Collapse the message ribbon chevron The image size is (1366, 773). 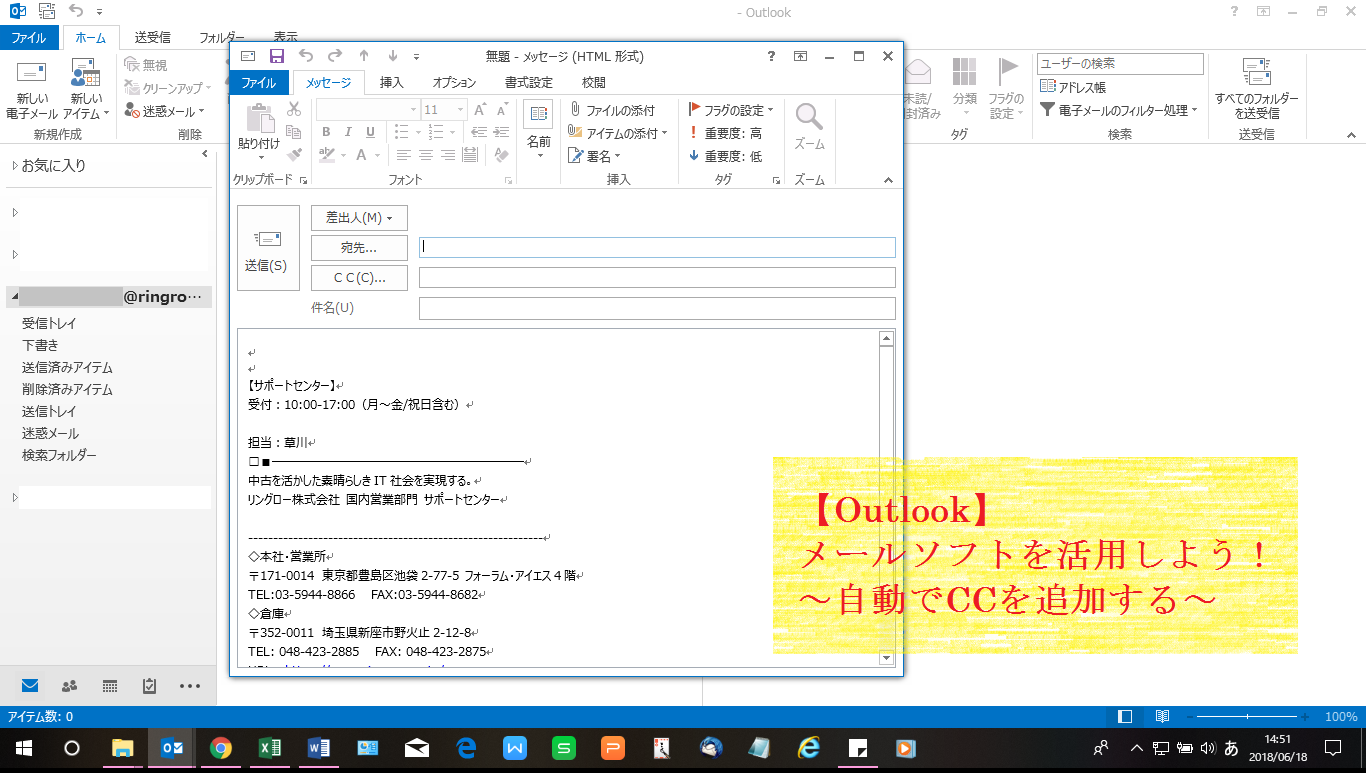(x=888, y=180)
